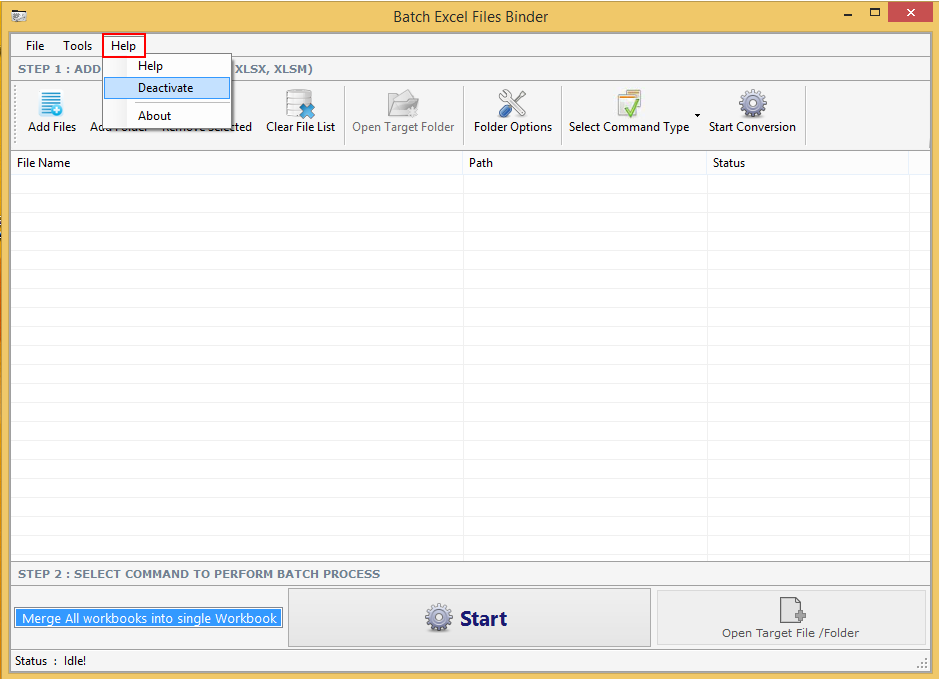Click the app icon in title bar

click(19, 16)
